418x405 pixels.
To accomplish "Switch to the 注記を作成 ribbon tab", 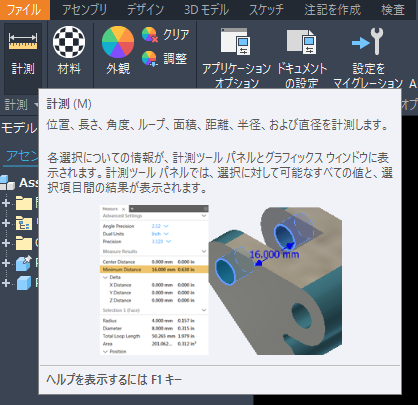I will pyautogui.click(x=332, y=10).
